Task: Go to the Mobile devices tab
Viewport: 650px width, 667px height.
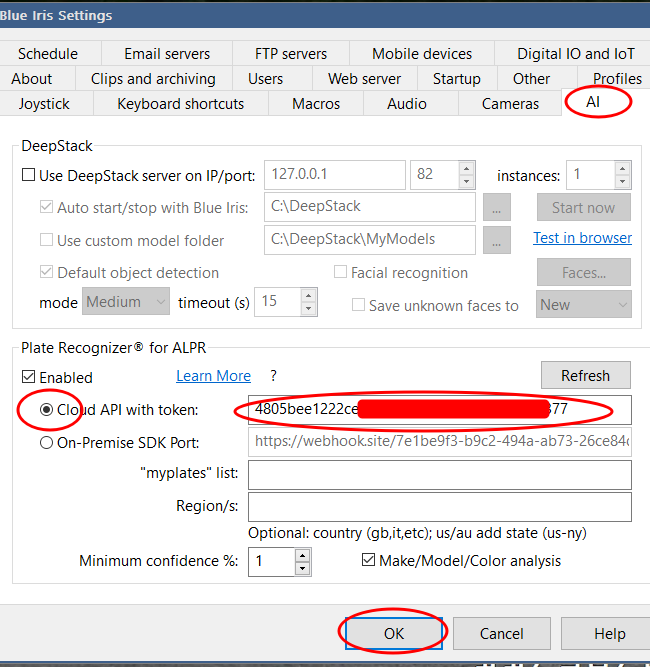Action: pos(422,54)
